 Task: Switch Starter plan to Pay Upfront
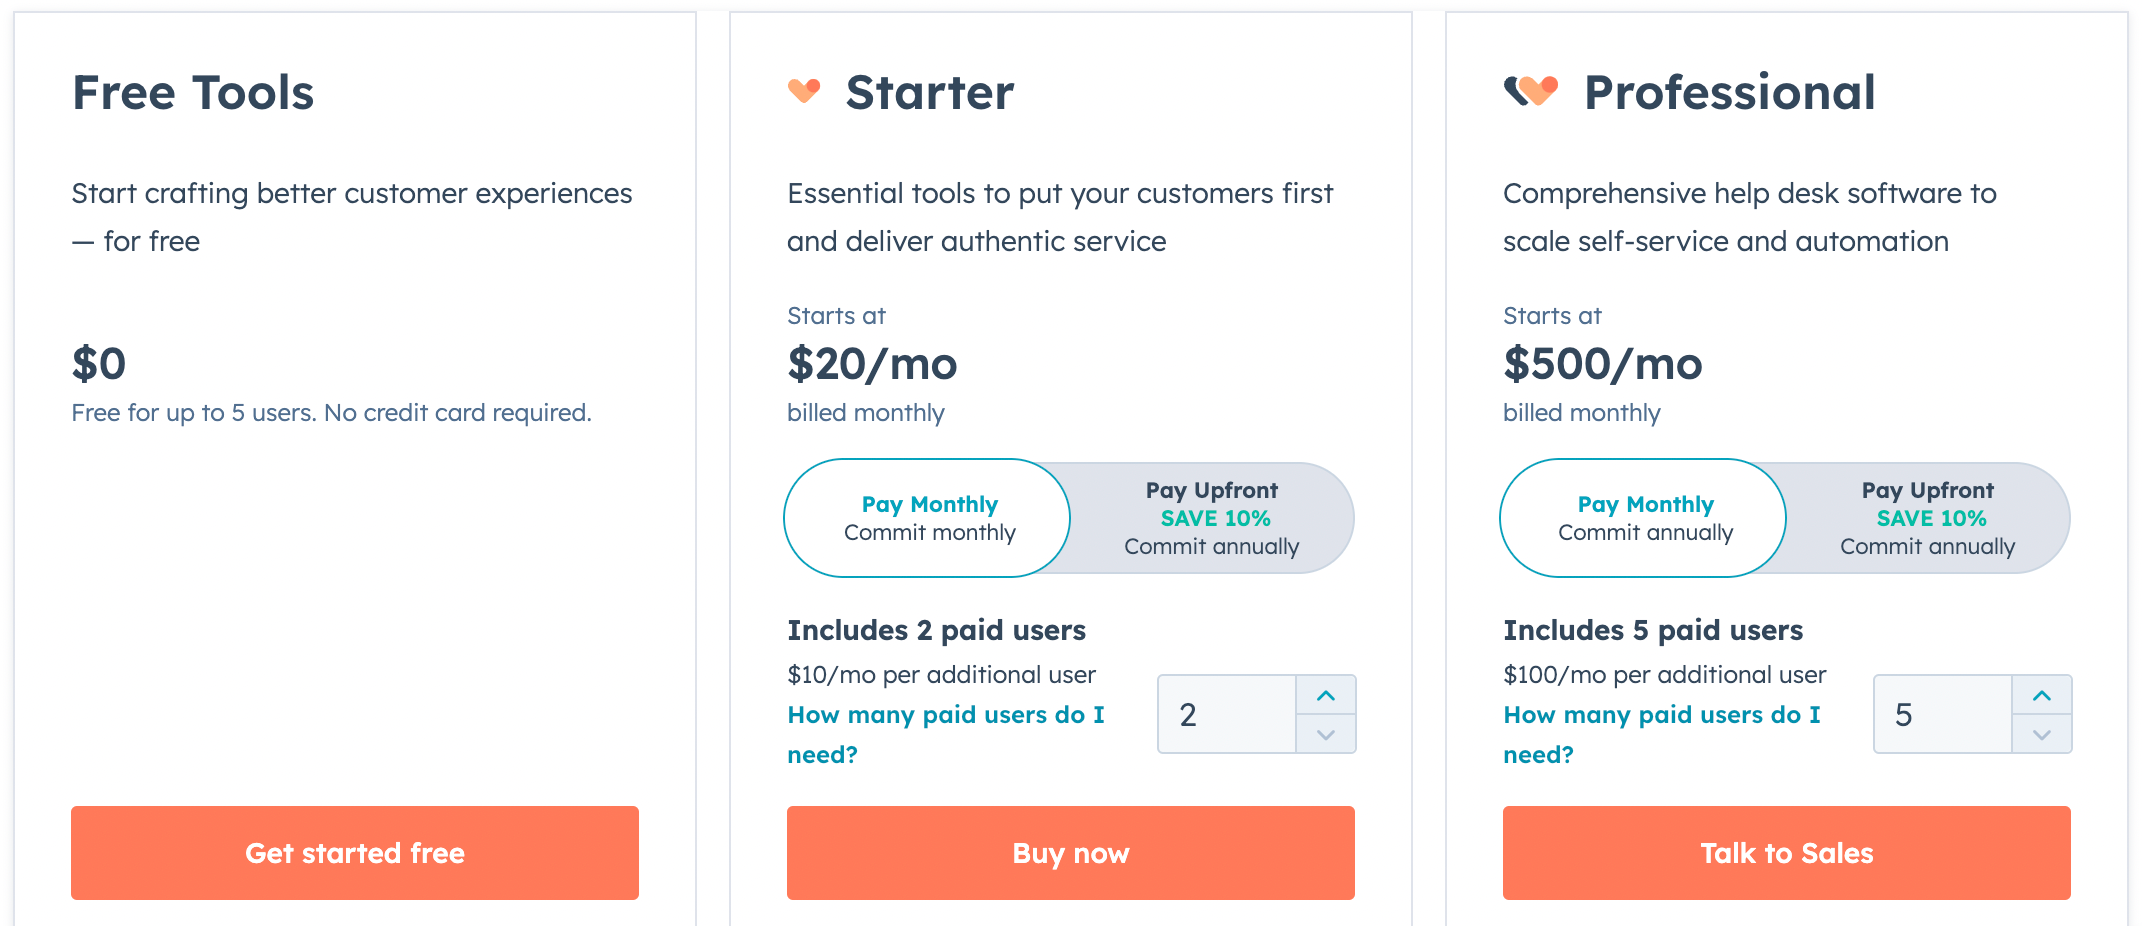[x=1211, y=518]
